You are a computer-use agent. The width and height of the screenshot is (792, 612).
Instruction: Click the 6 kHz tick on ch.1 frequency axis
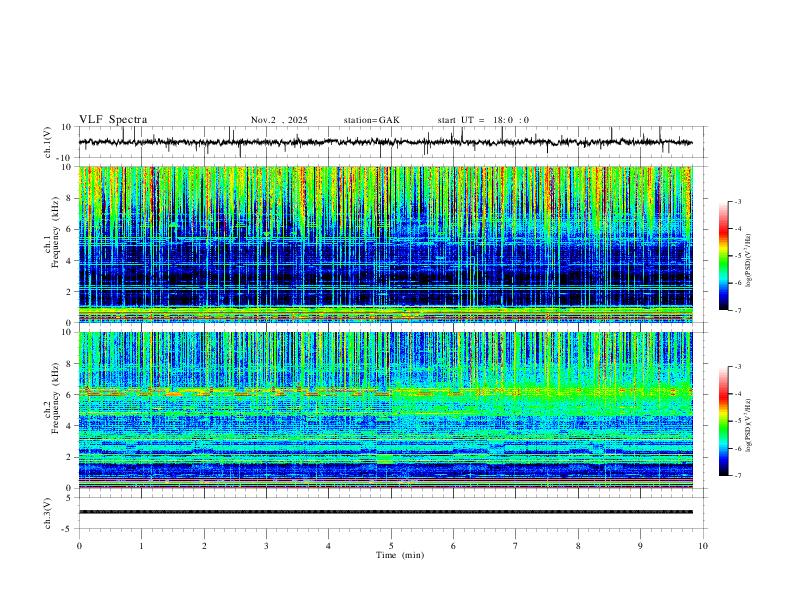coord(69,229)
